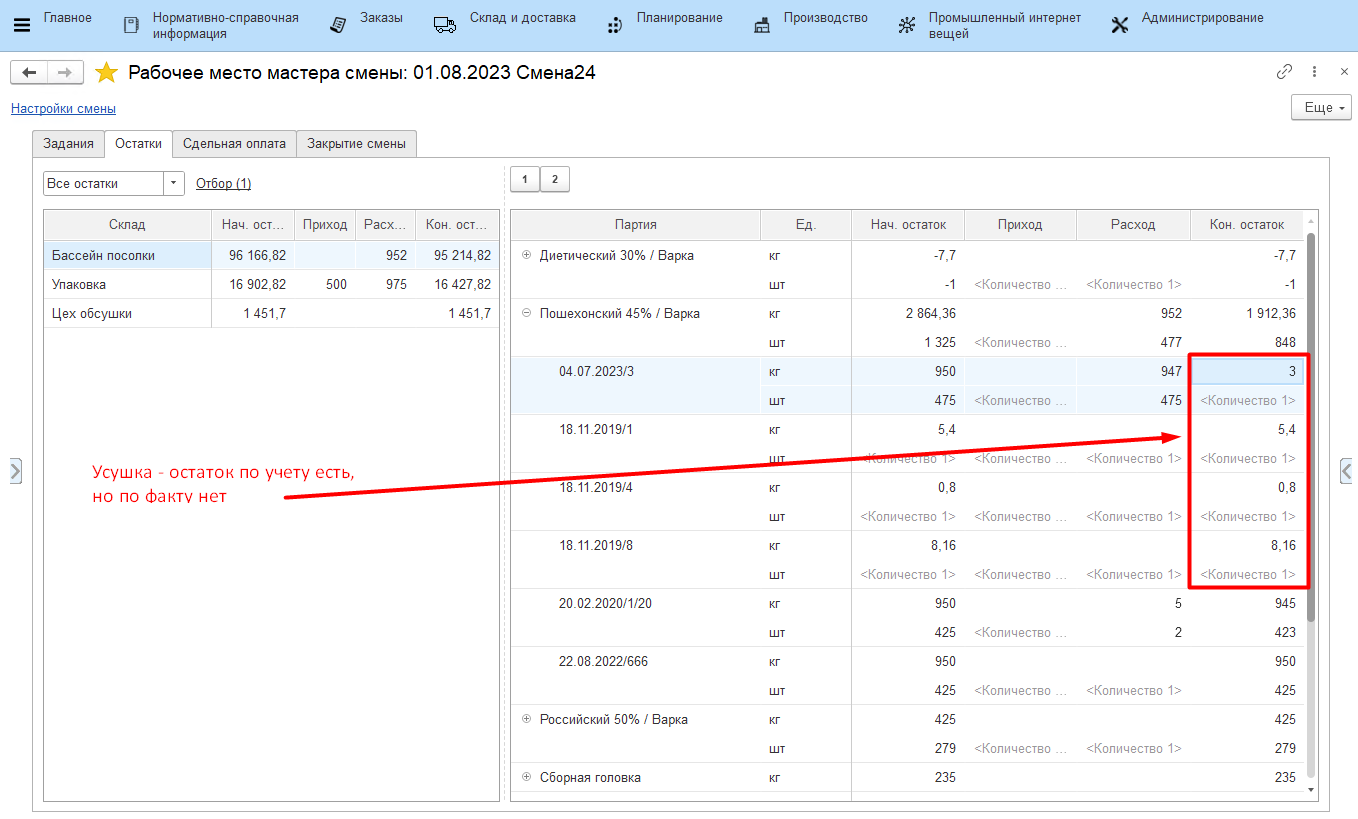Expand the Российский 50% / Варка group

coord(527,719)
